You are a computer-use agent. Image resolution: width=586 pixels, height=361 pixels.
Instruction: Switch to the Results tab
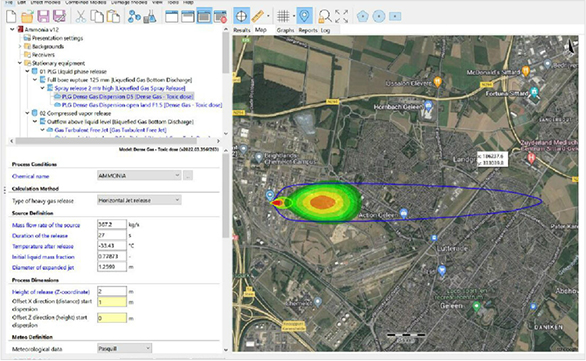[x=242, y=30]
